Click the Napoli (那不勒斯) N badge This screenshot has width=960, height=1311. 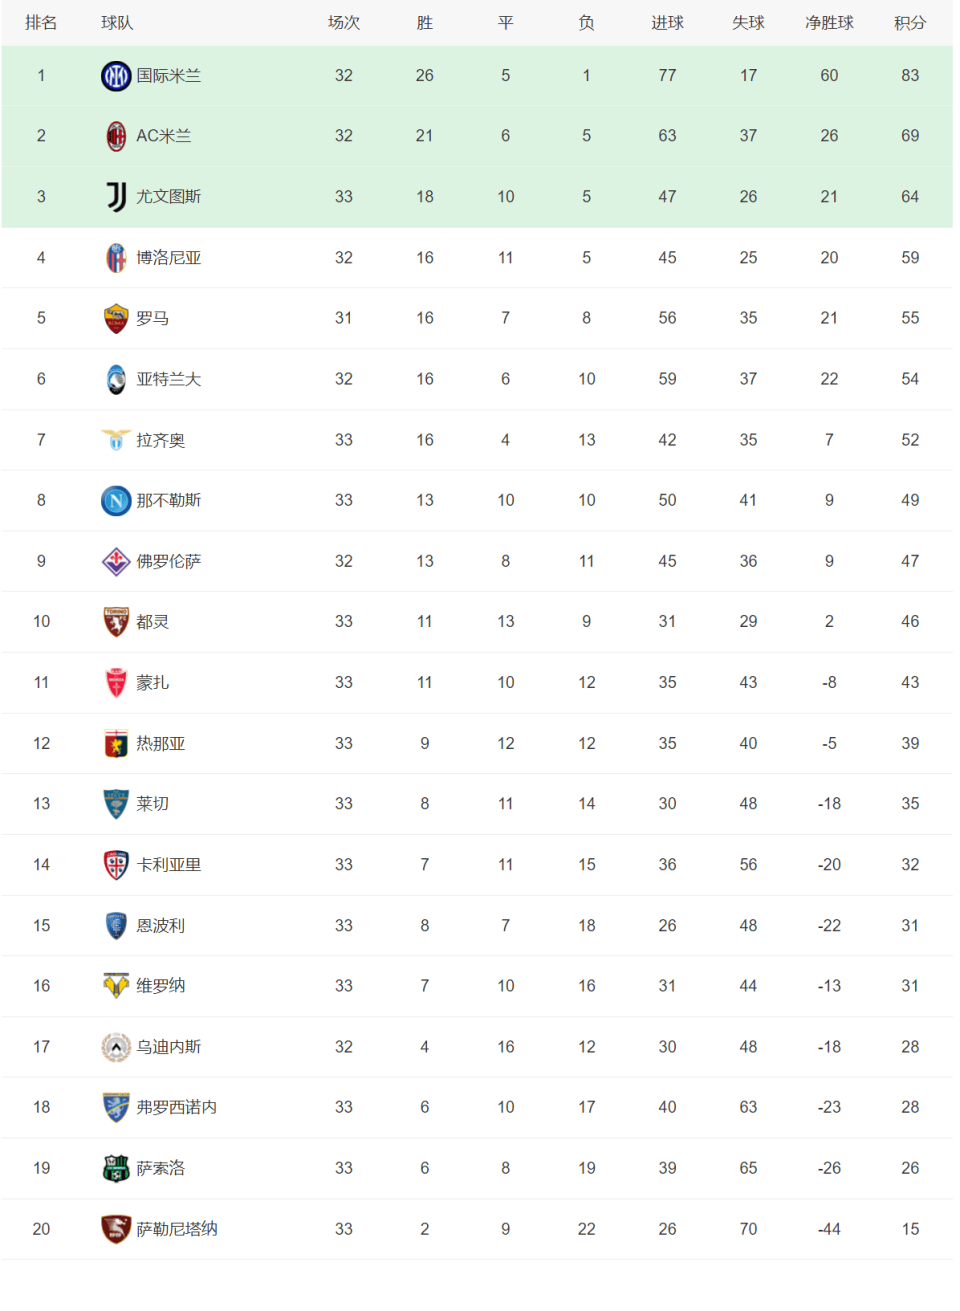pos(116,500)
